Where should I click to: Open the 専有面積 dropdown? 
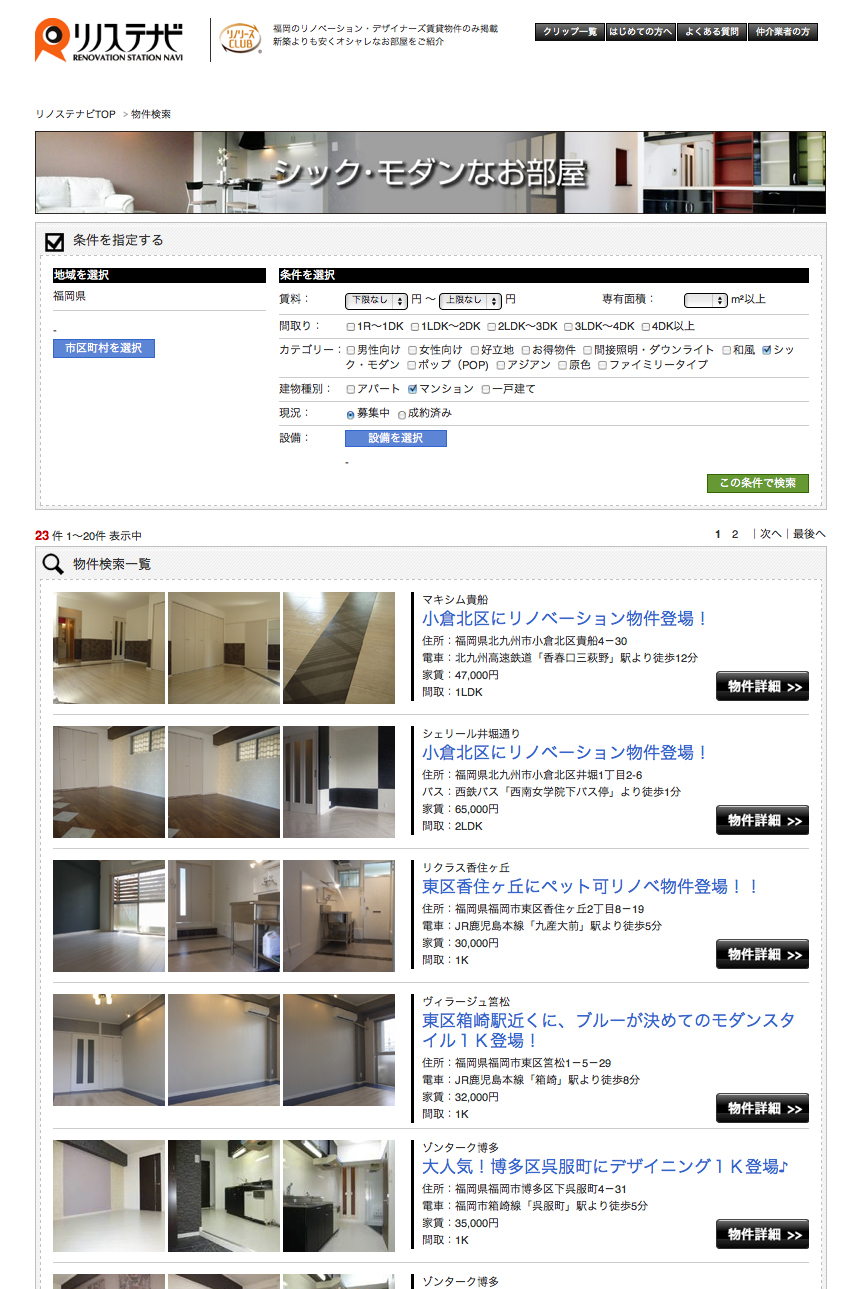pos(705,300)
